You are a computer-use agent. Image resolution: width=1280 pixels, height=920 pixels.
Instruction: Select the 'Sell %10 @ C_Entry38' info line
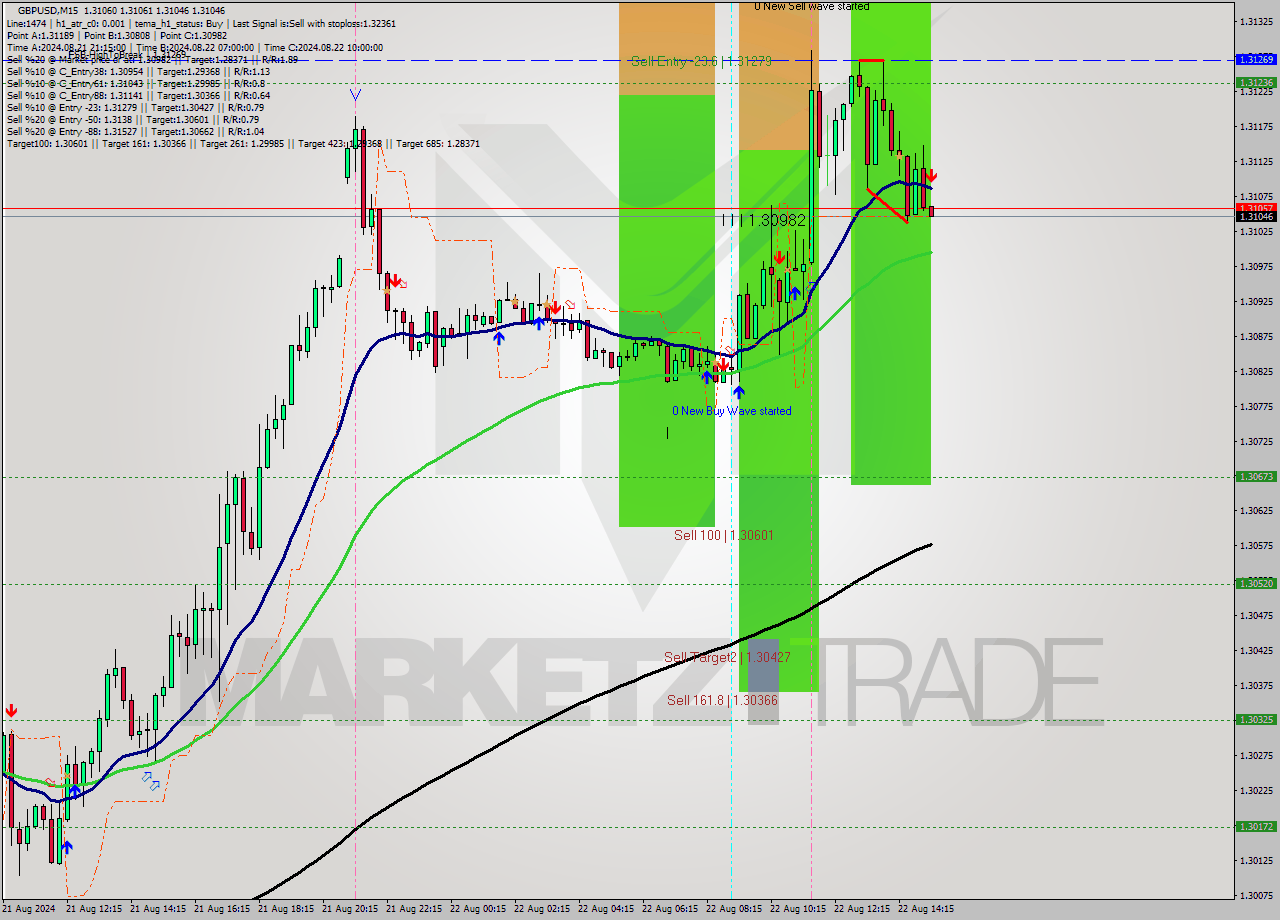138,72
